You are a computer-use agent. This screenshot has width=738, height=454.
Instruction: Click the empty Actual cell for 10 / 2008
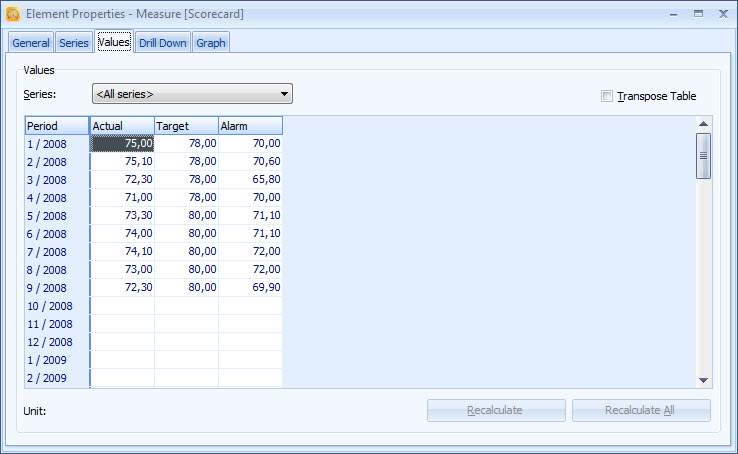tap(122, 306)
